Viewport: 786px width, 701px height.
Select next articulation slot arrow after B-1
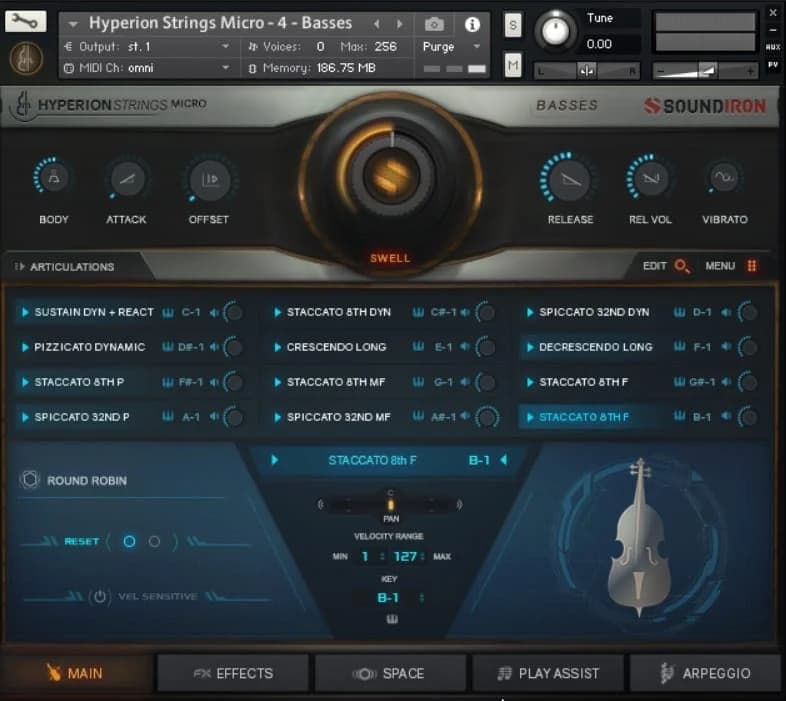click(504, 460)
